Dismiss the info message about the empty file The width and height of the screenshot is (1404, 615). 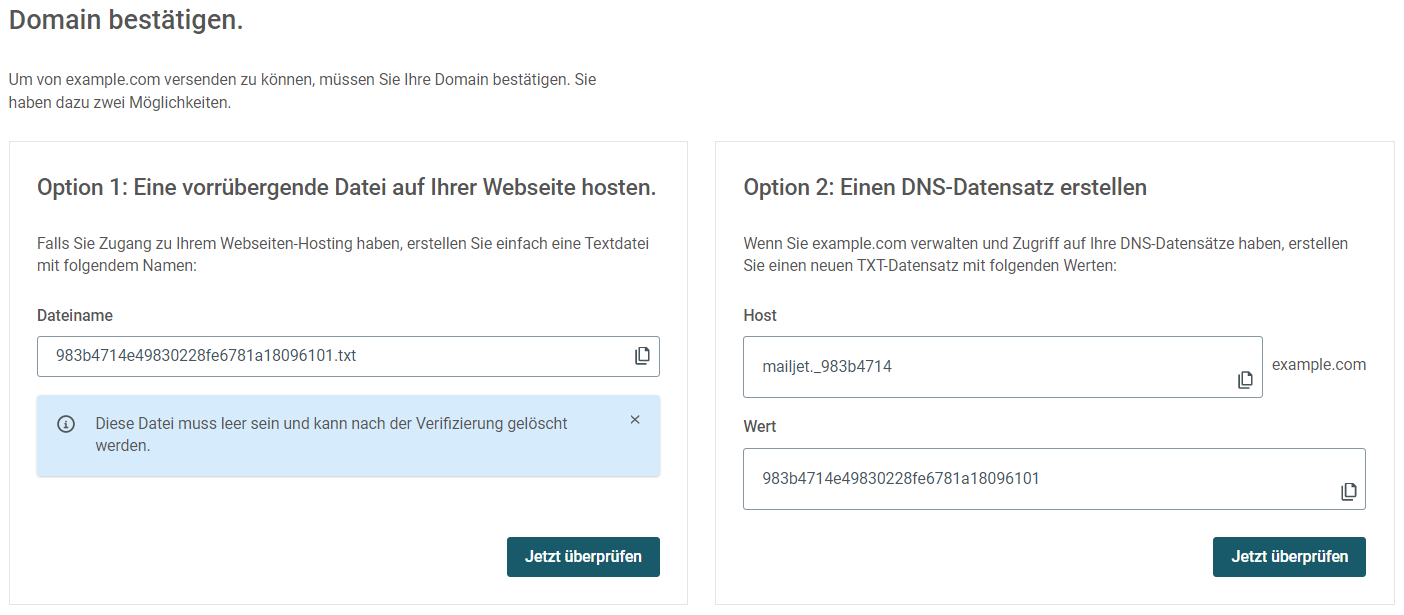[635, 420]
